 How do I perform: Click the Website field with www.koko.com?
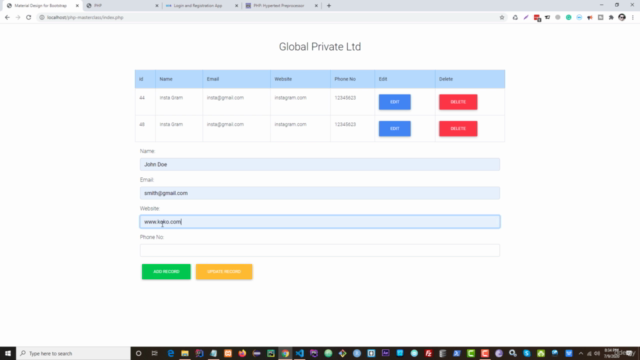tap(320, 222)
